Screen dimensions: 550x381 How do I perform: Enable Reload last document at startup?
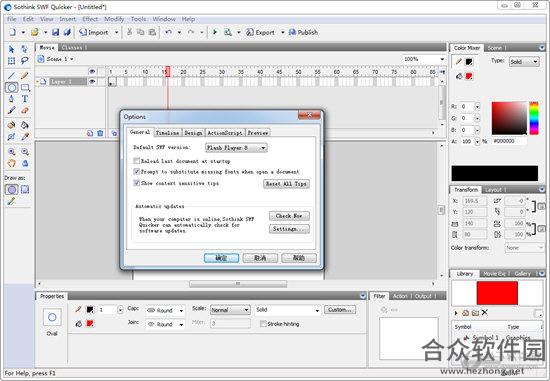136,161
